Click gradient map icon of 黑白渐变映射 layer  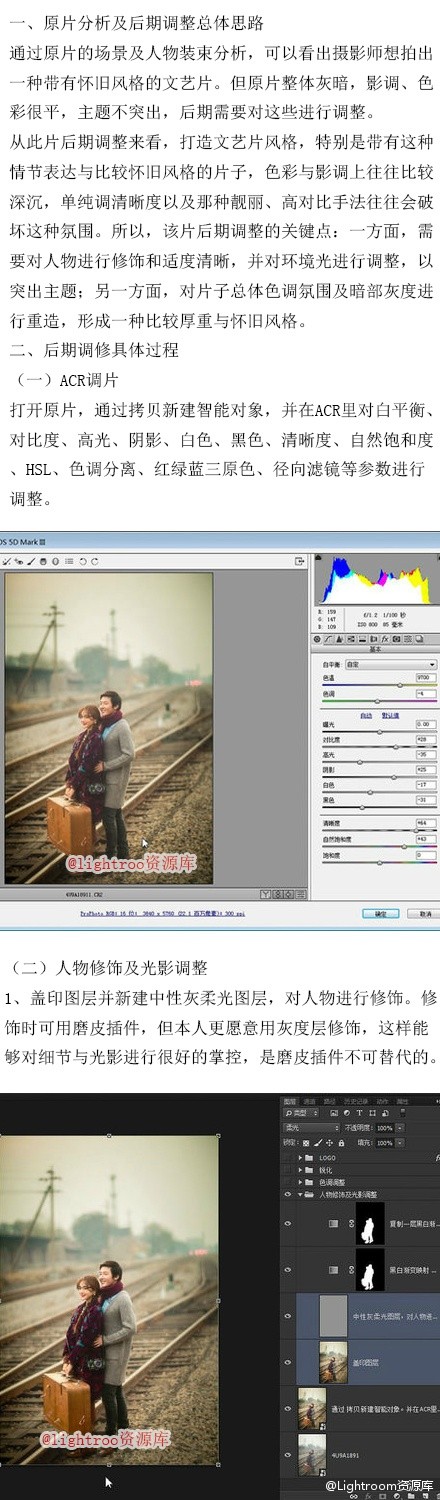(x=333, y=1270)
